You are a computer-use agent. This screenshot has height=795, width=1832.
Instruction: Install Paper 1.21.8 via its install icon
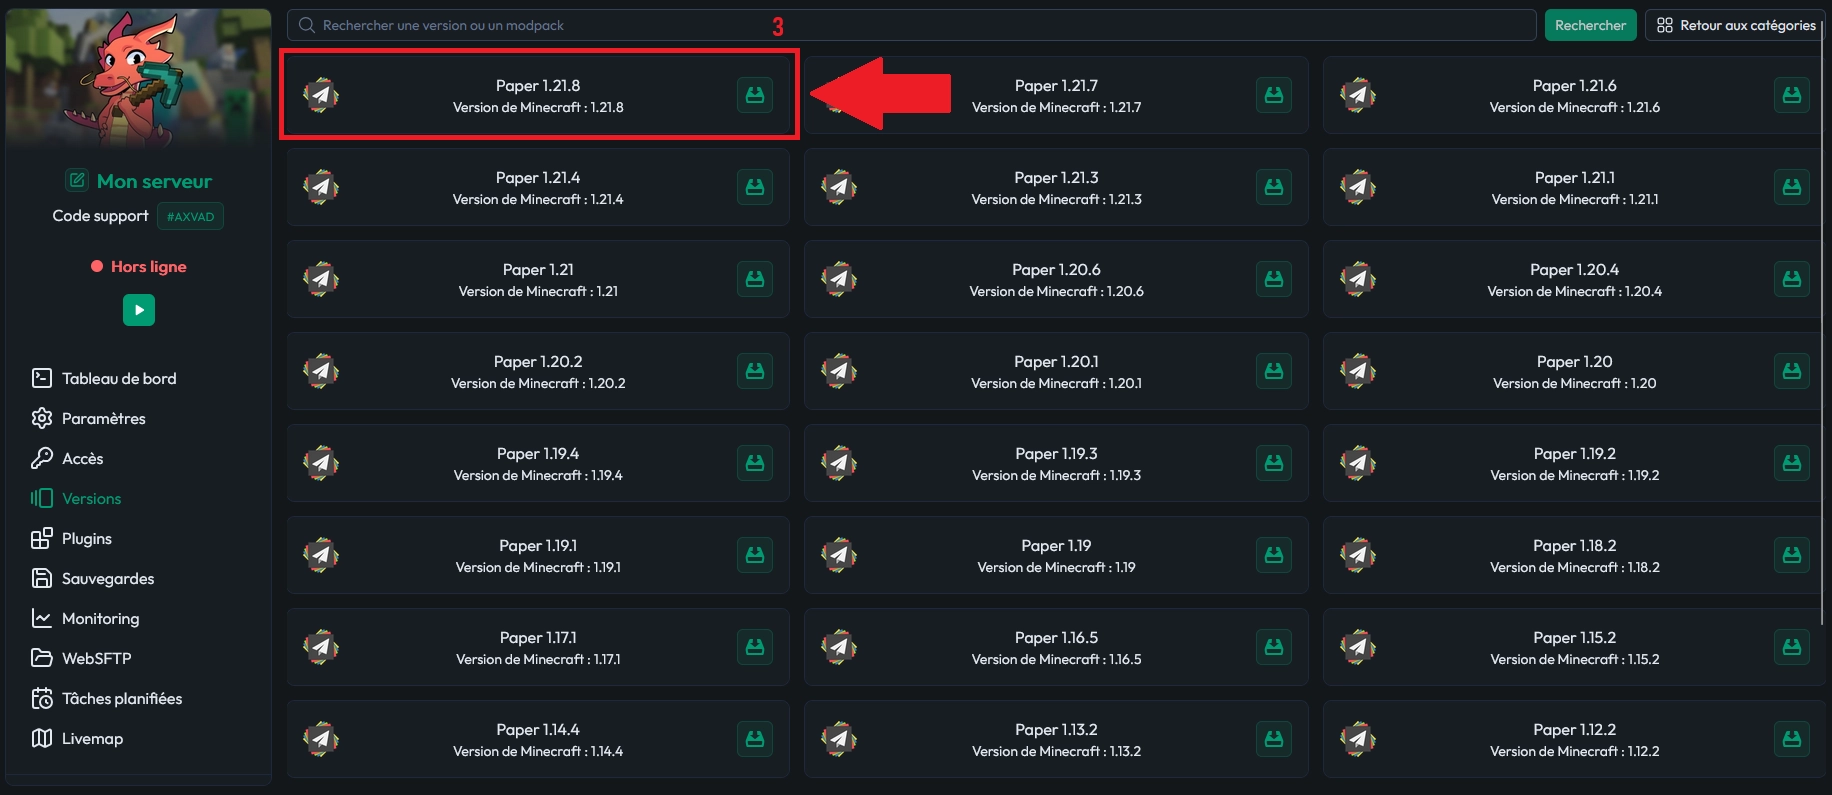coord(755,95)
